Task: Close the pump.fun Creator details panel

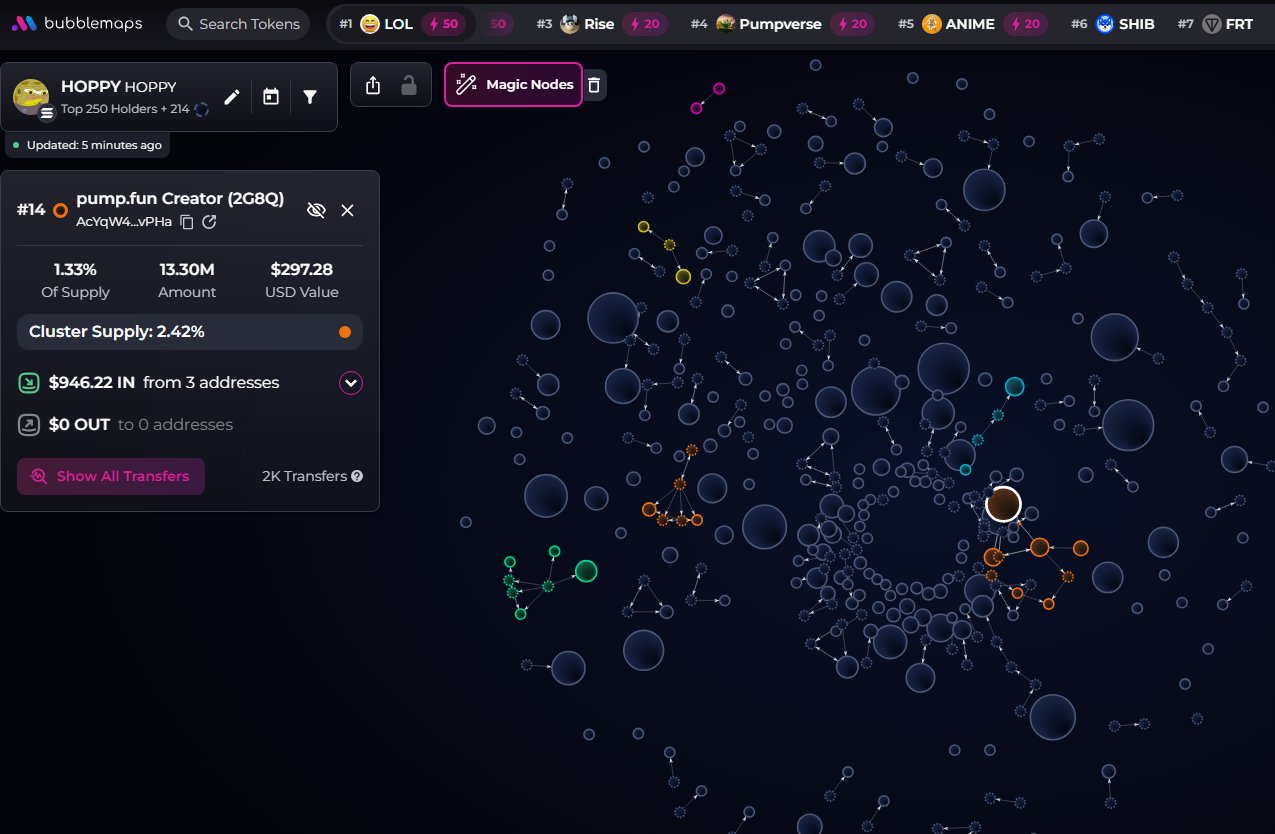Action: (347, 210)
